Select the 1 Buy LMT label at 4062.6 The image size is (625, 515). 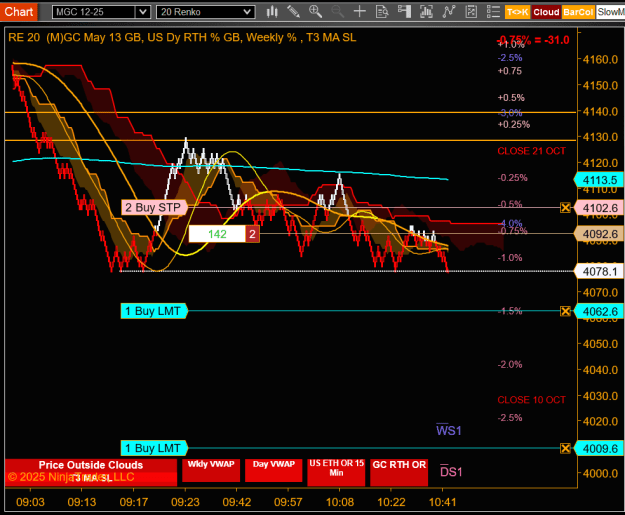(x=154, y=311)
